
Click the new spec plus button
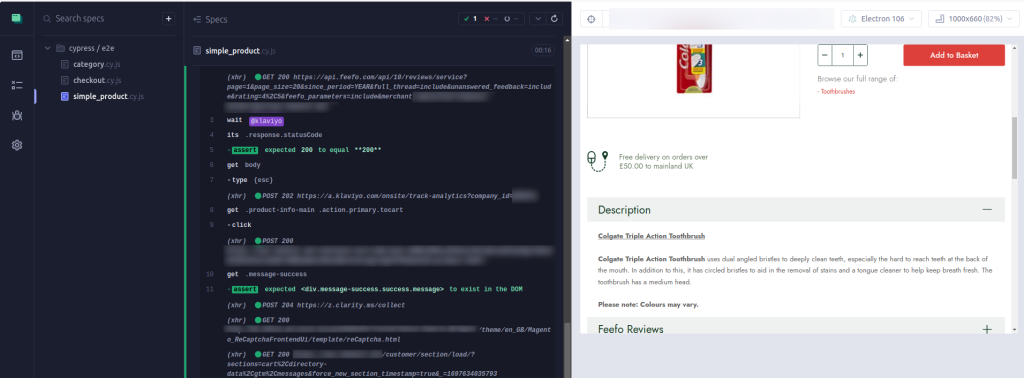pyautogui.click(x=168, y=19)
